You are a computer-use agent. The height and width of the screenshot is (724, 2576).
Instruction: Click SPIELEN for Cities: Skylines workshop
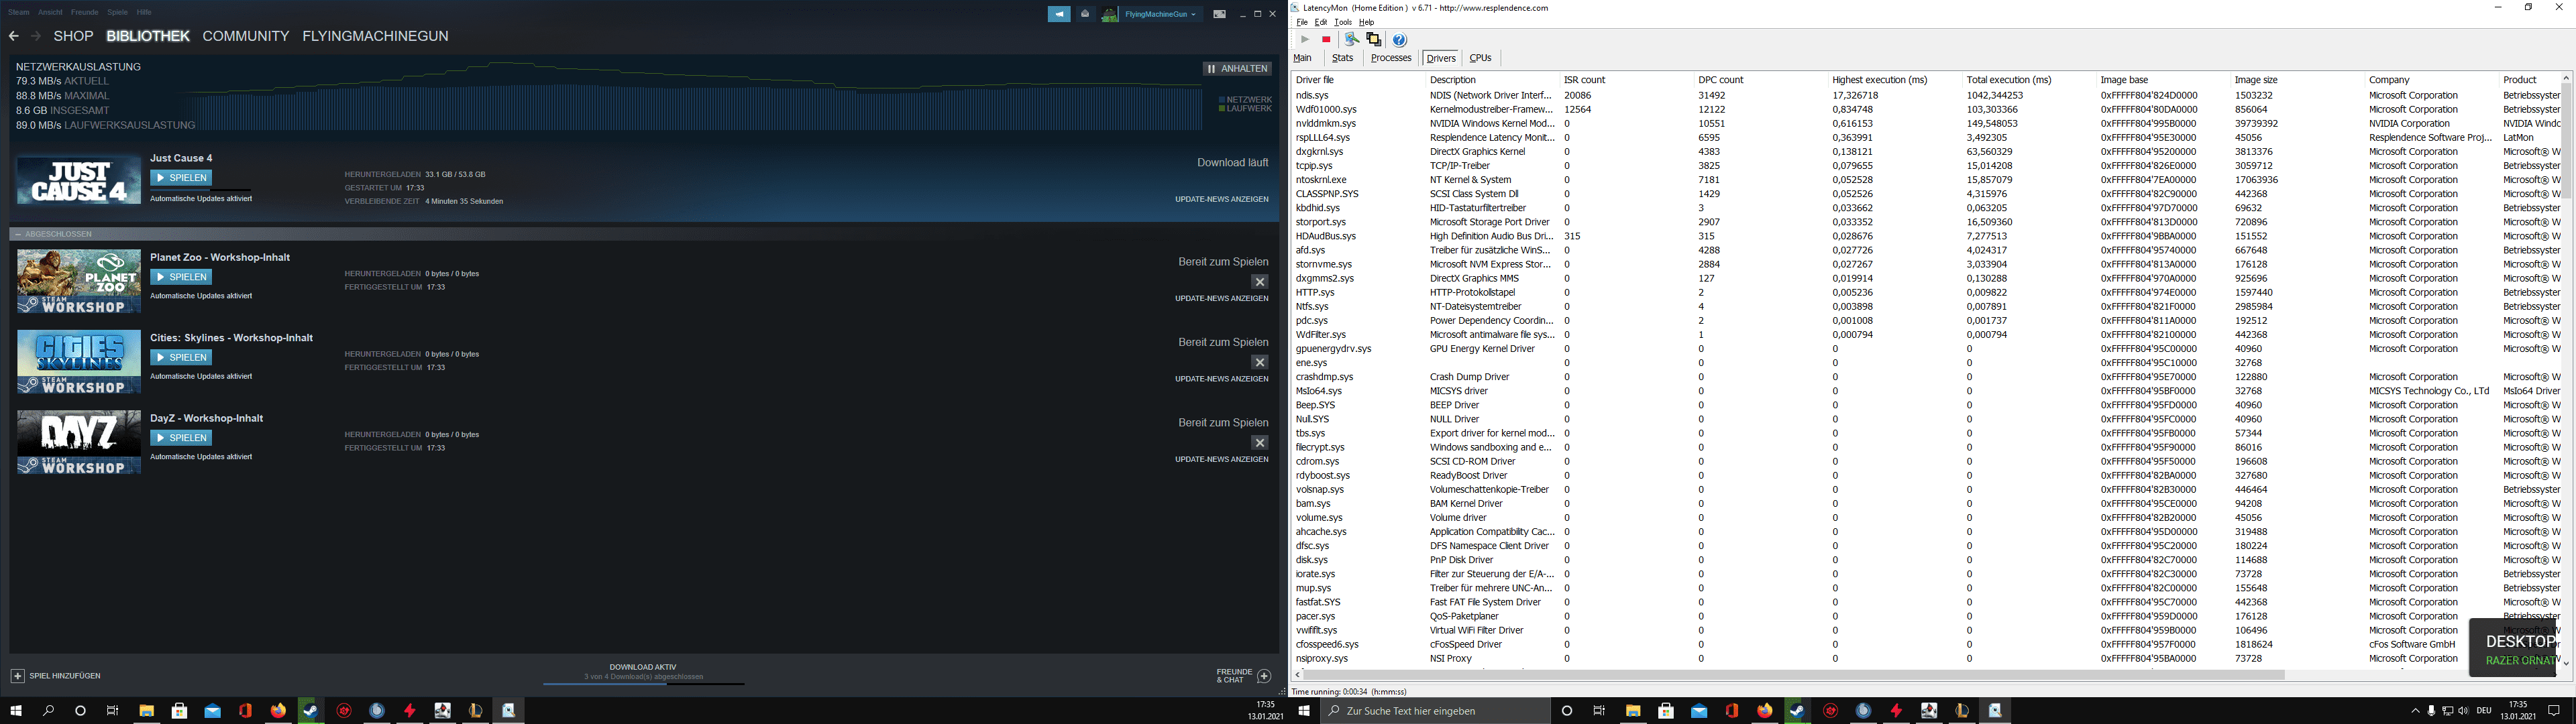pyautogui.click(x=181, y=357)
